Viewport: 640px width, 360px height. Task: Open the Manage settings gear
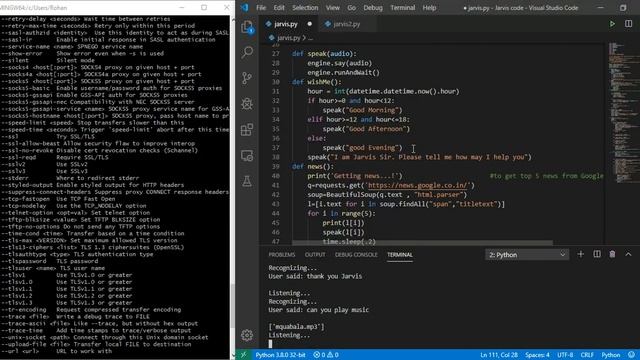point(247,335)
